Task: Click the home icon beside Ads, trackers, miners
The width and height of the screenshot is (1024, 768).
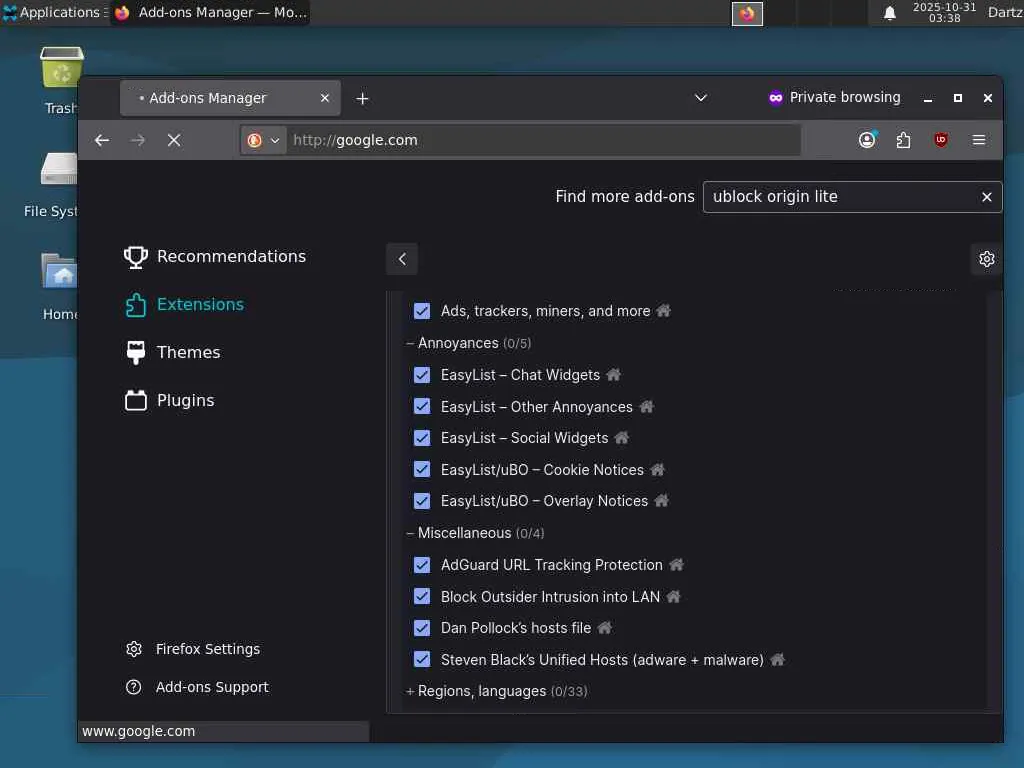Action: point(664,311)
